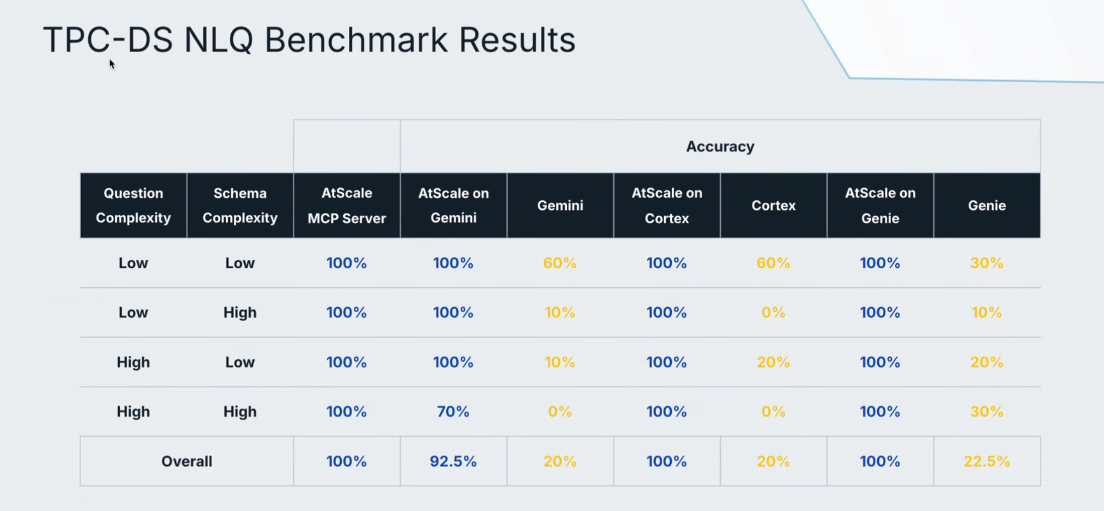The width and height of the screenshot is (1104, 511).
Task: Click the Schema Complexity column header
Action: coord(240,206)
